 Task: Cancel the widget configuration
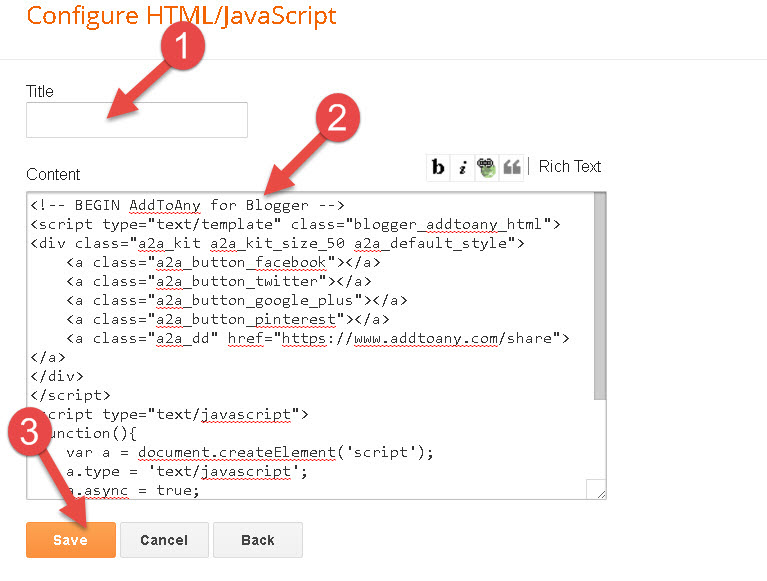164,540
